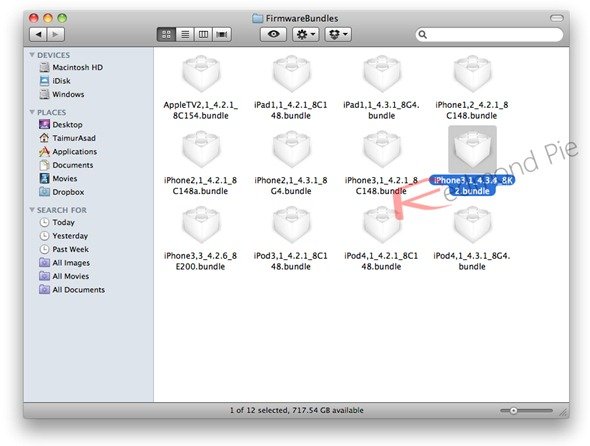This screenshot has width=590, height=446.
Task: Select the Windows volume in sidebar
Action: [62, 94]
